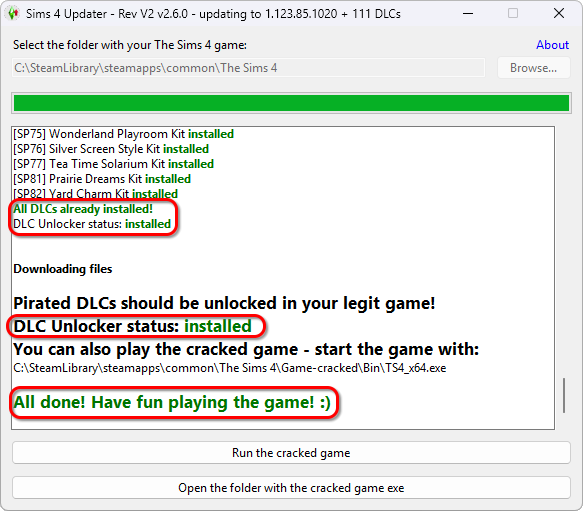Viewport: 583px width, 511px height.
Task: Close the Sims 4 Updater window
Action: click(558, 14)
